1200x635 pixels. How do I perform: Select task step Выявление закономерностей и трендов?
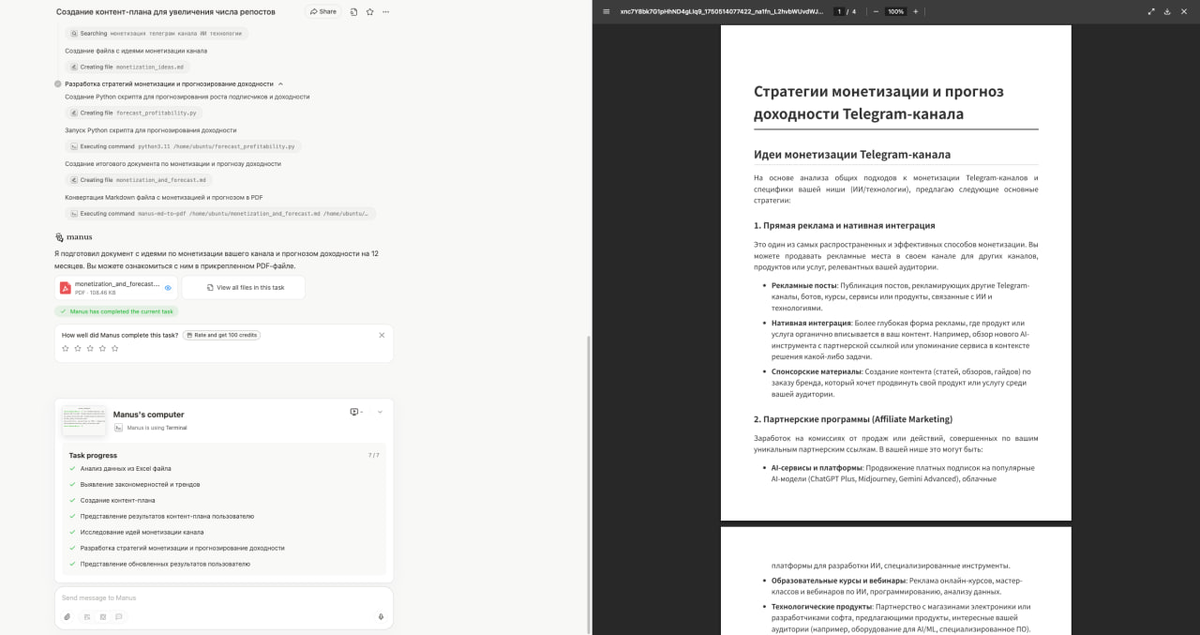click(x=139, y=484)
